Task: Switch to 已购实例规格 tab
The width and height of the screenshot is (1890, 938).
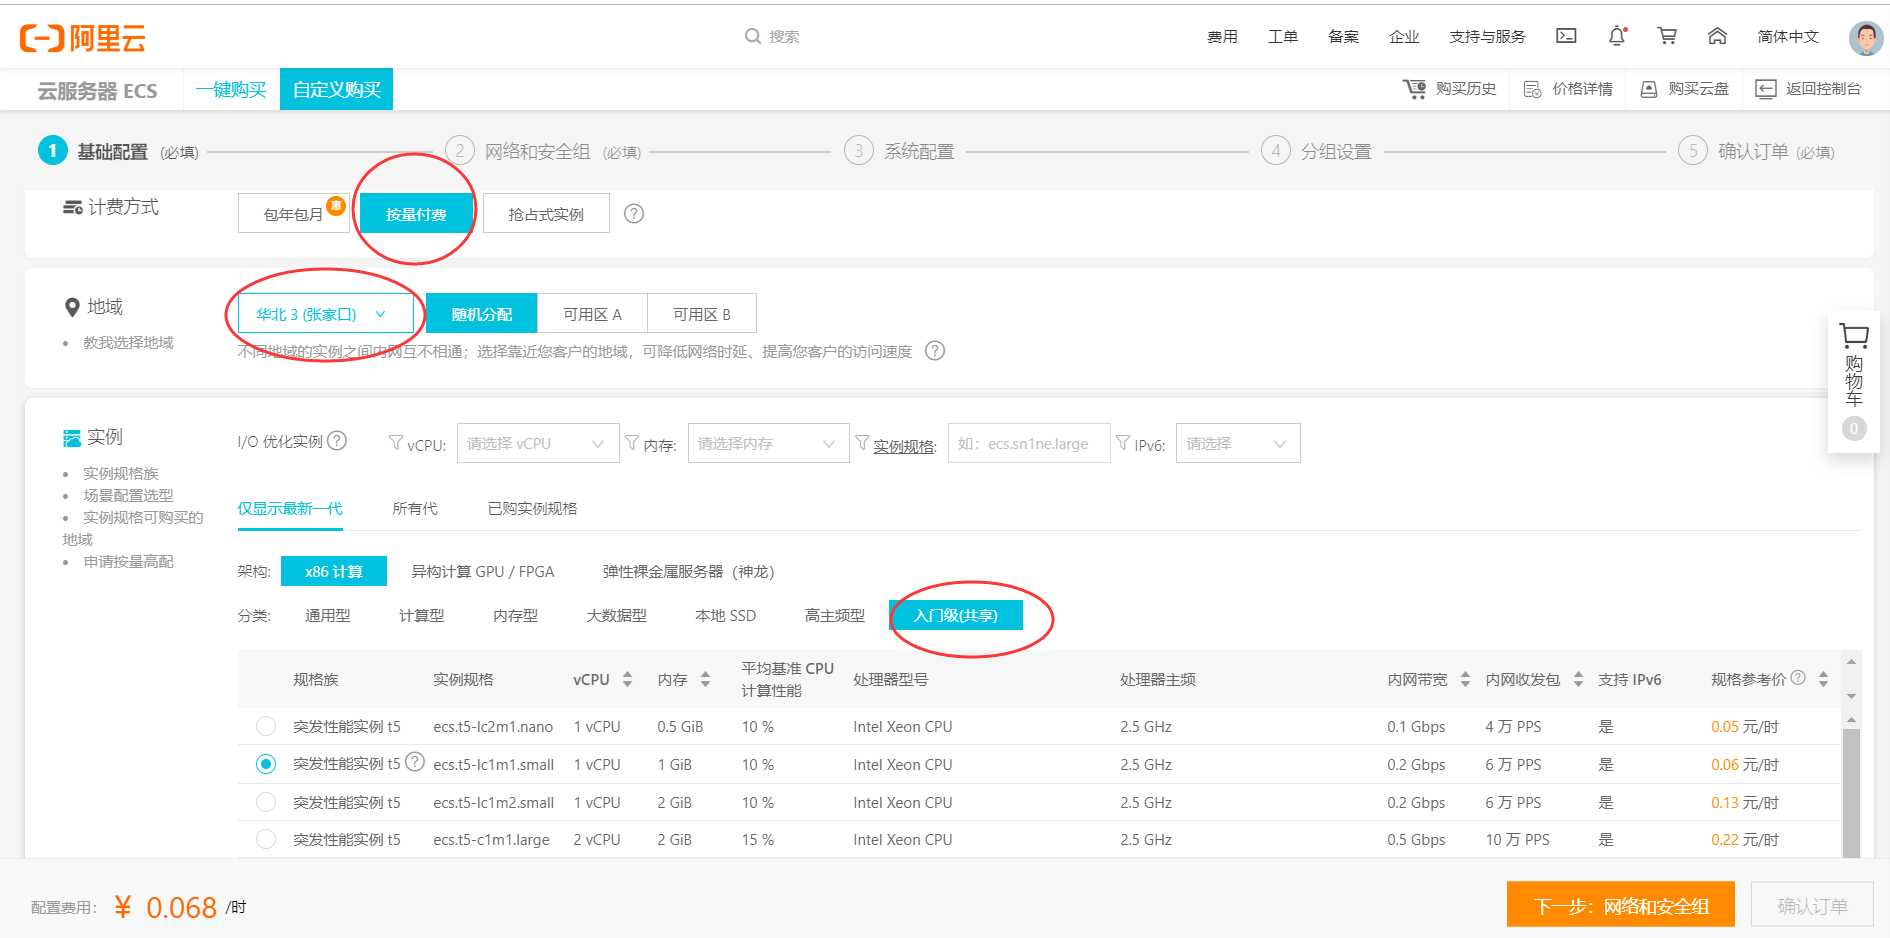Action: pos(532,508)
